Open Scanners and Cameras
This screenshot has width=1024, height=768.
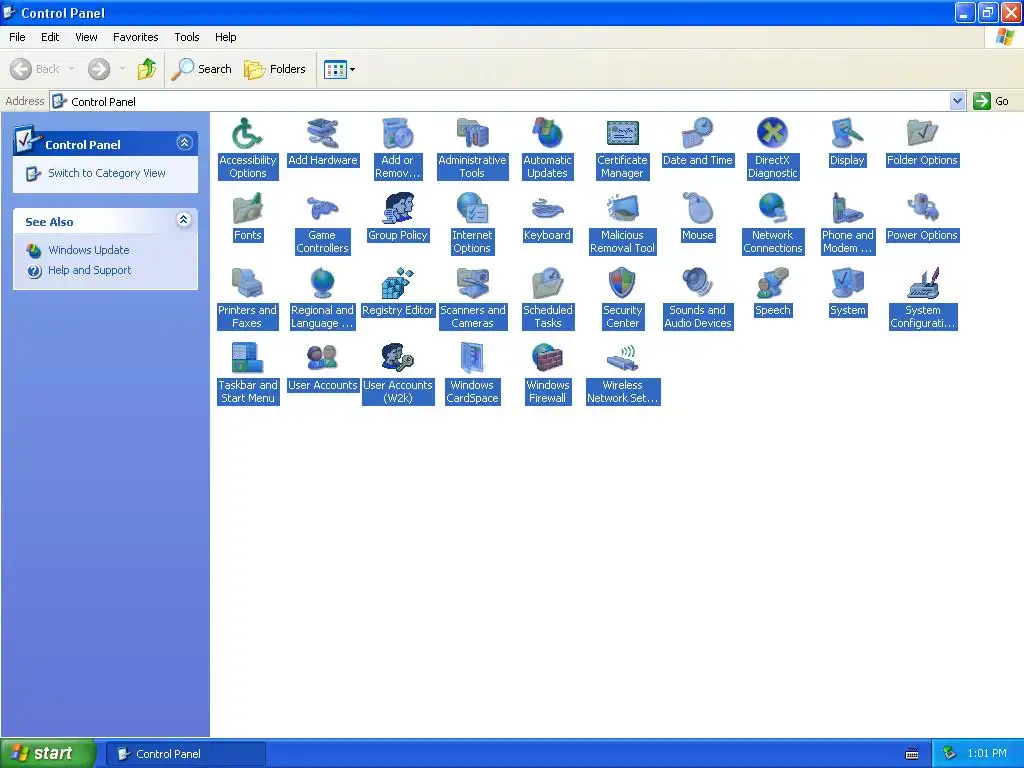point(472,284)
